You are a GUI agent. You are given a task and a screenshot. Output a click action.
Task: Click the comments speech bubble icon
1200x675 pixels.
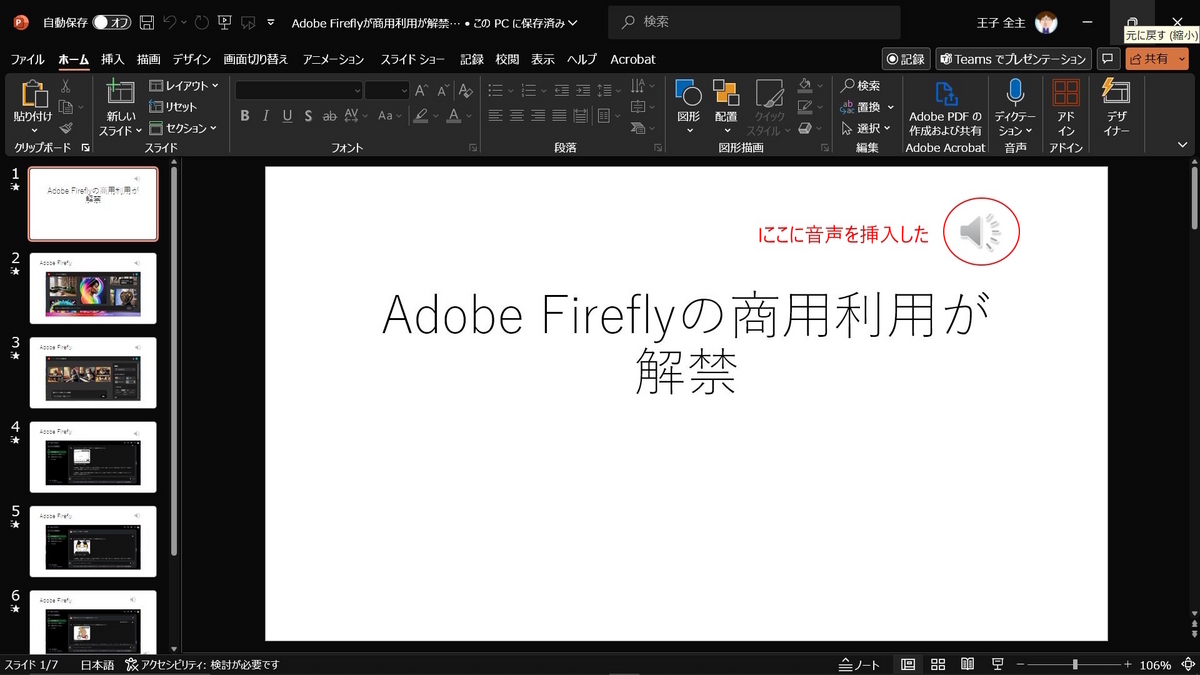(1107, 59)
